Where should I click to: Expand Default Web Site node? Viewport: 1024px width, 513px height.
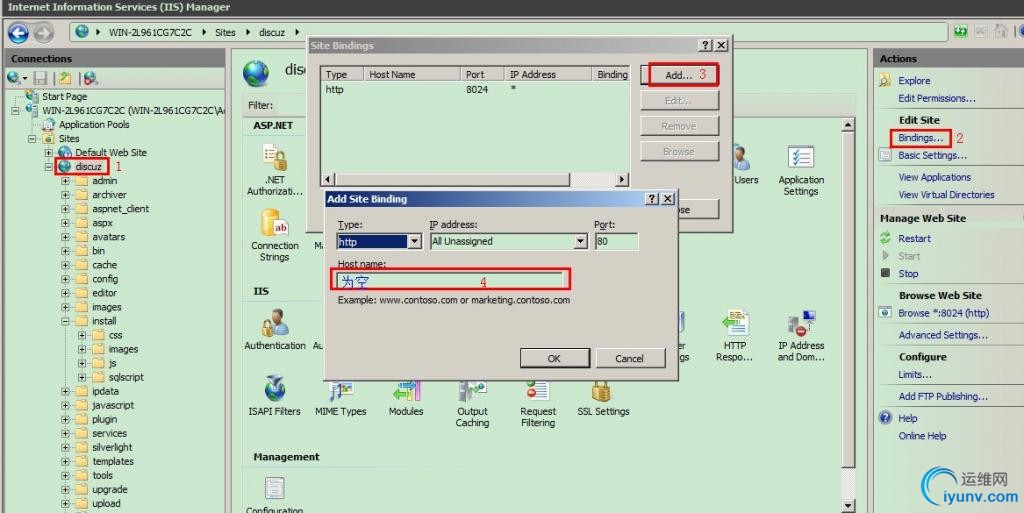coord(48,152)
